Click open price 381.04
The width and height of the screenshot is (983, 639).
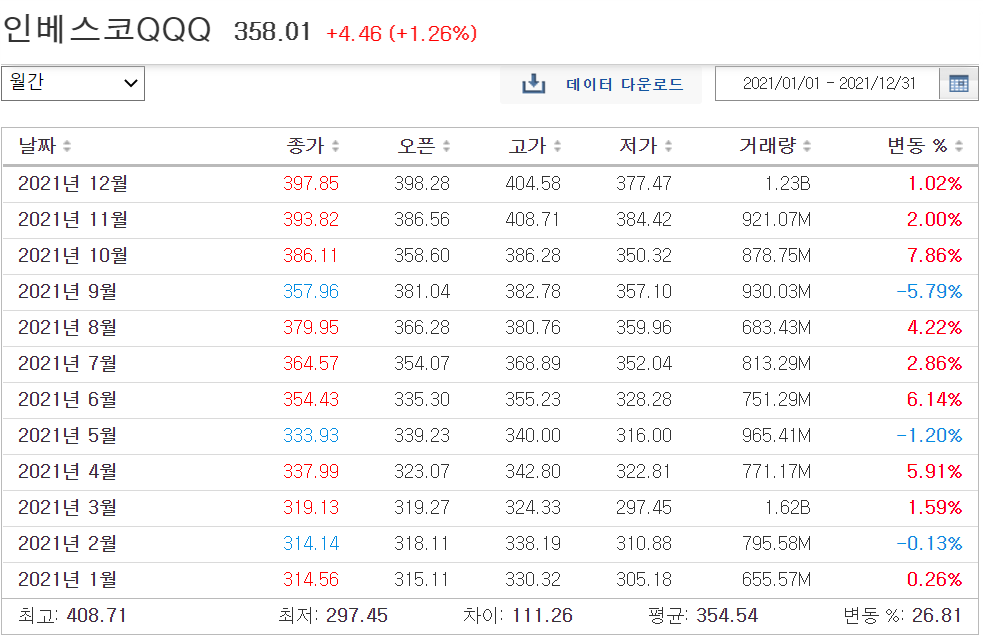[422, 292]
